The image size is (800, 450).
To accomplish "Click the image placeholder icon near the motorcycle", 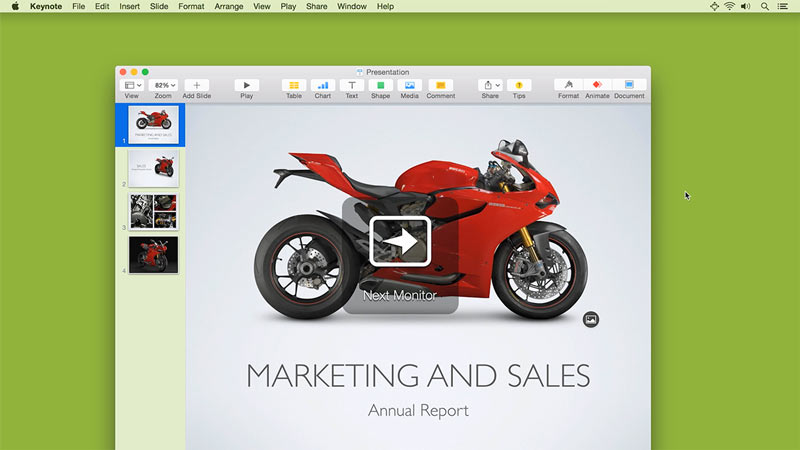I will (x=591, y=319).
